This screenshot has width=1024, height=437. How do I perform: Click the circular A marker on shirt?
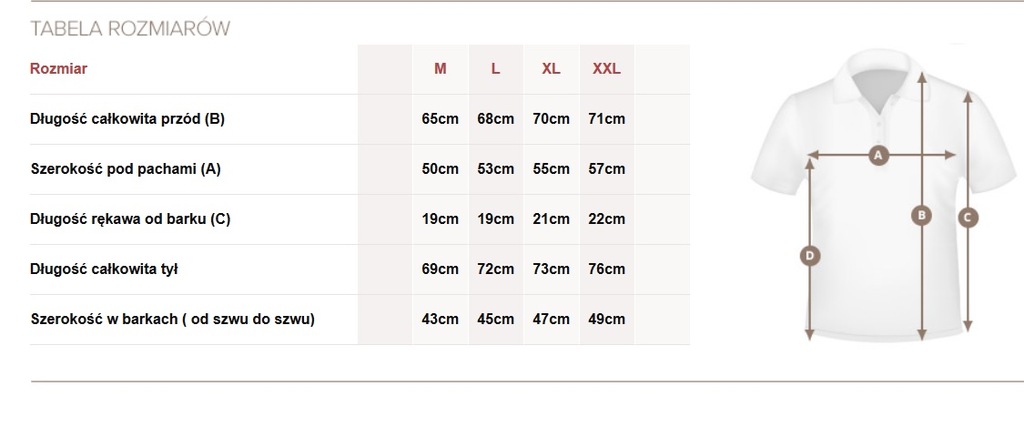tap(878, 155)
